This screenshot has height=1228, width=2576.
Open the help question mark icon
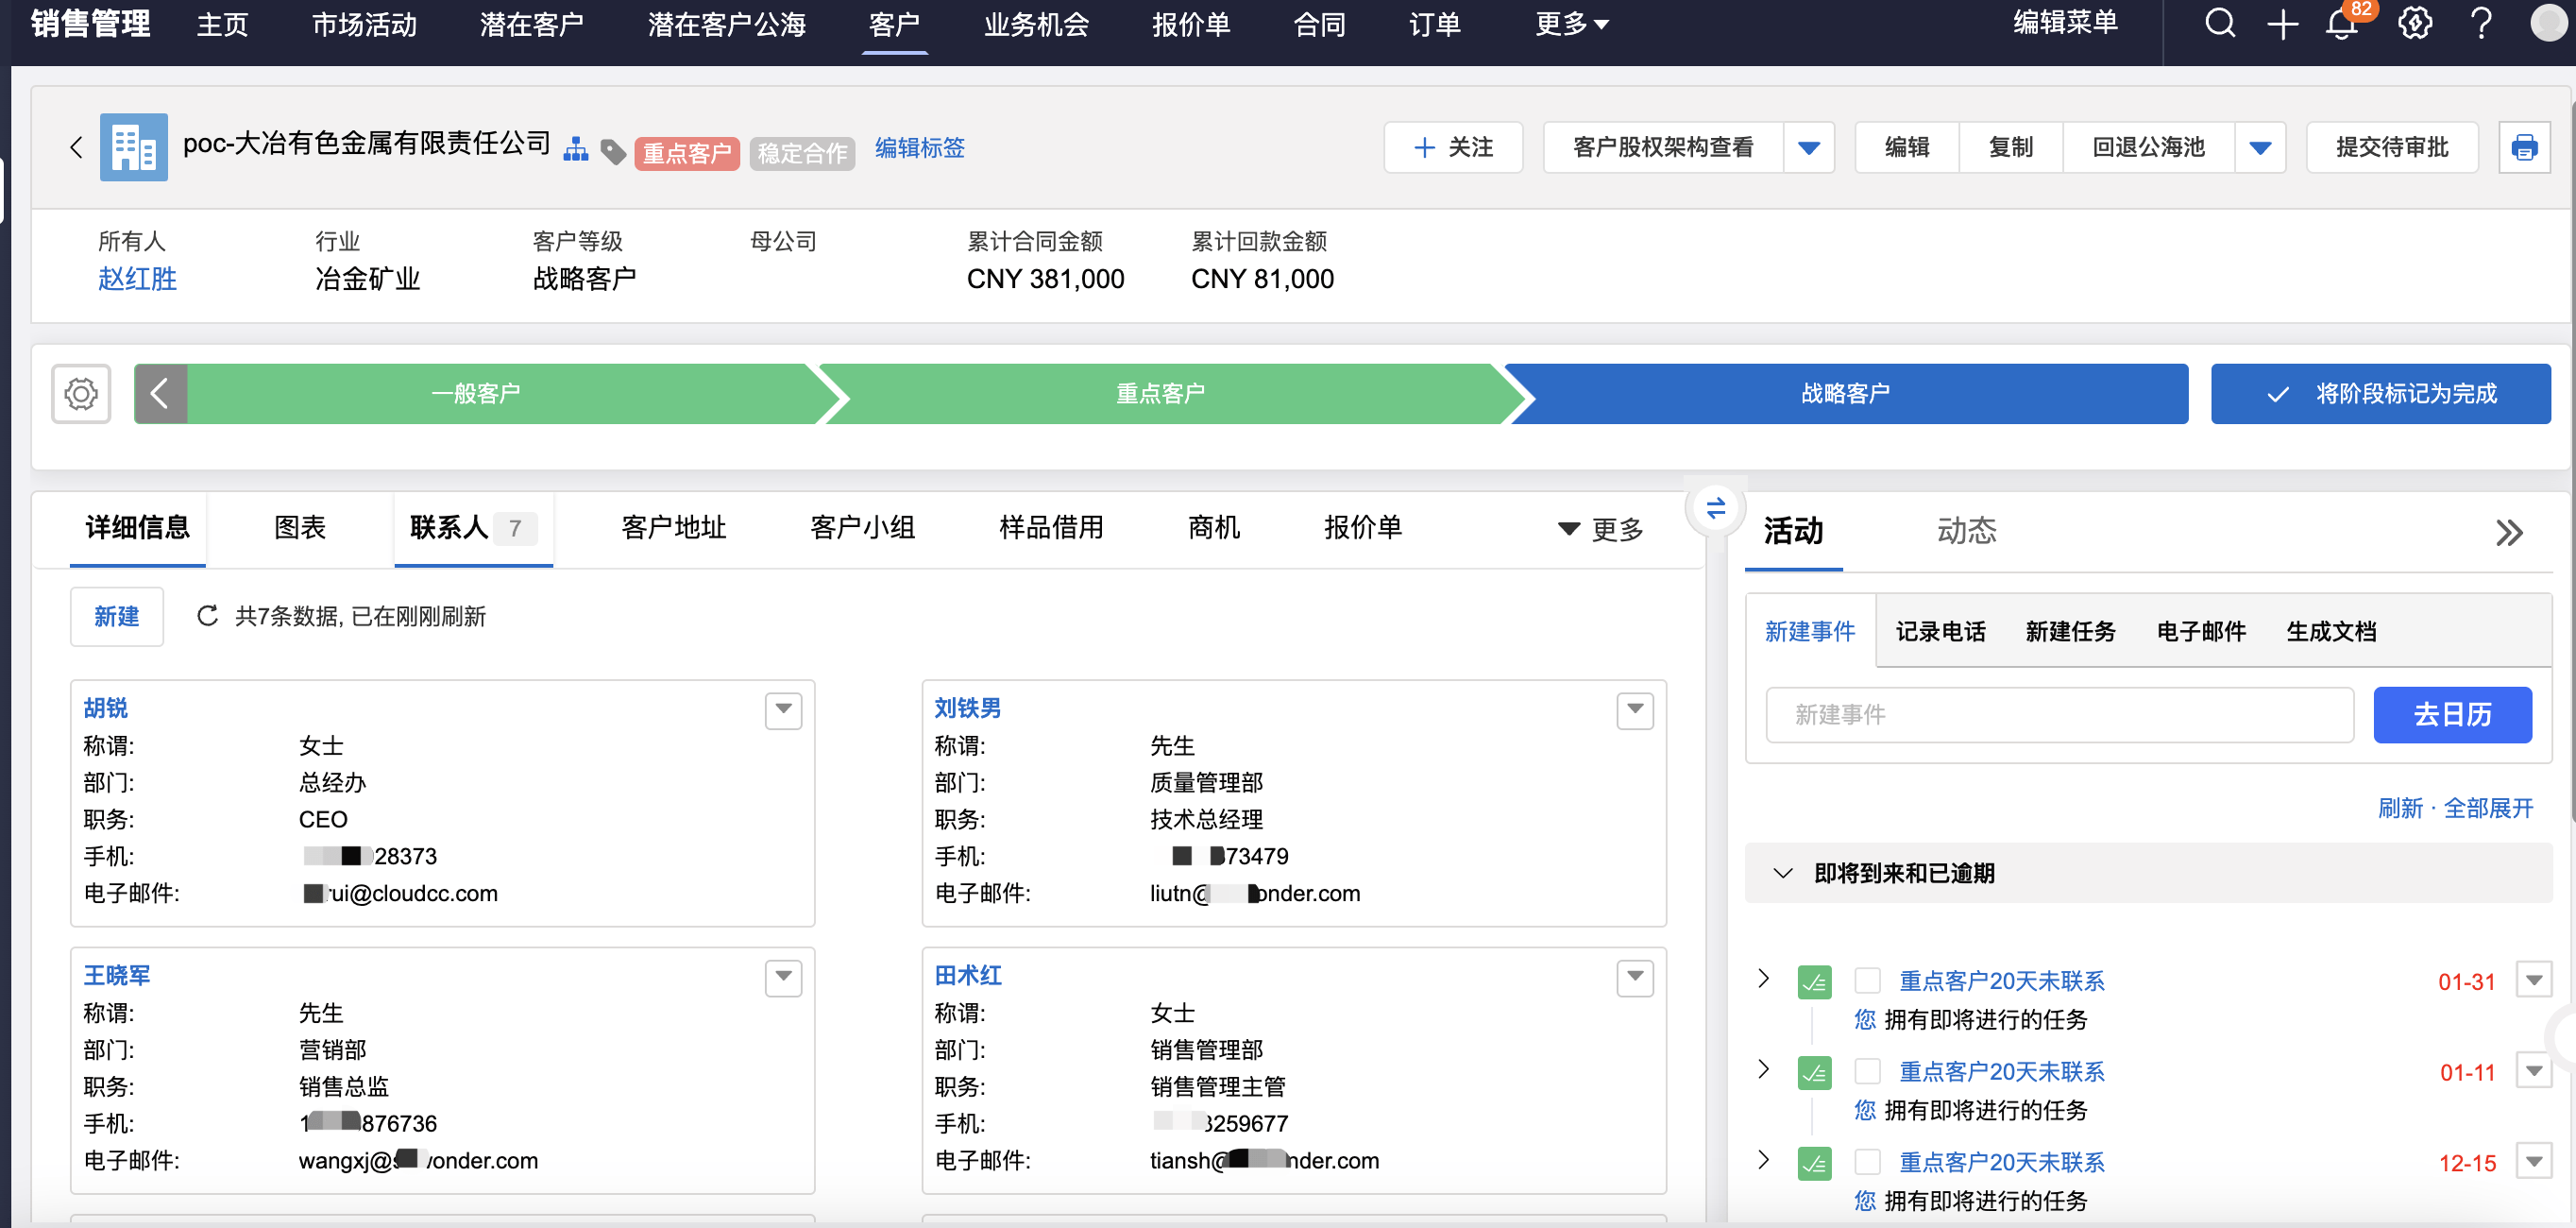point(2481,23)
